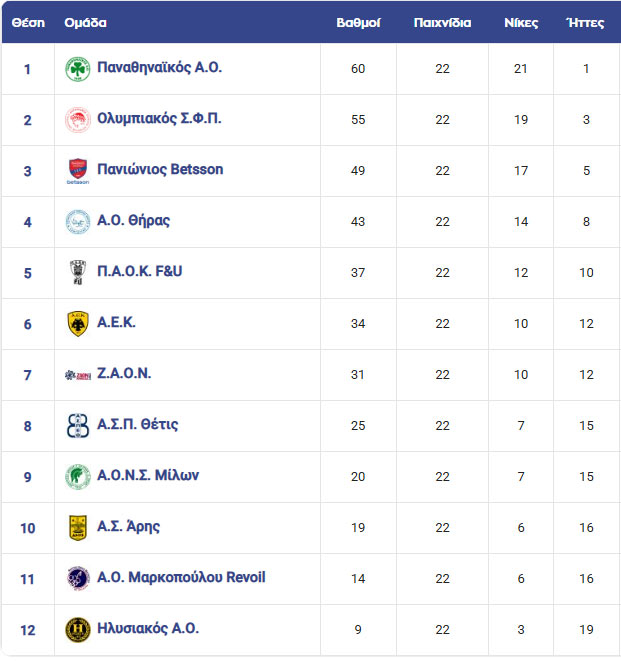621x661 pixels.
Task: Click the Ζ.Α.Ο.Ν. team logo
Action: [78, 375]
